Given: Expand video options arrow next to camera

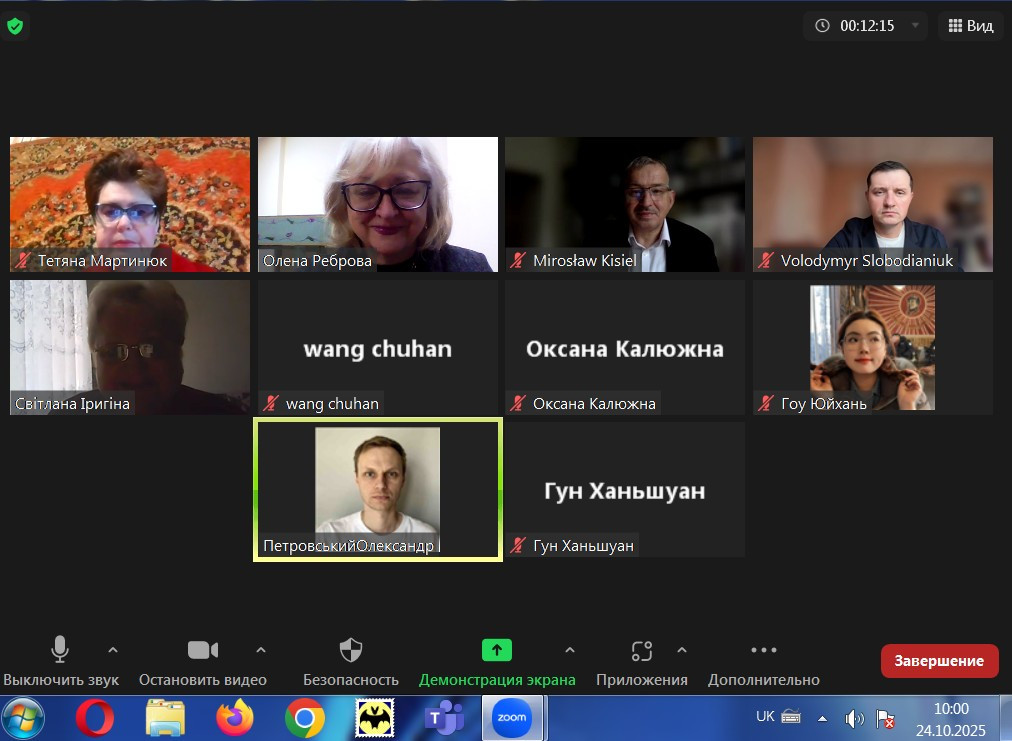Looking at the screenshot, I should [261, 650].
